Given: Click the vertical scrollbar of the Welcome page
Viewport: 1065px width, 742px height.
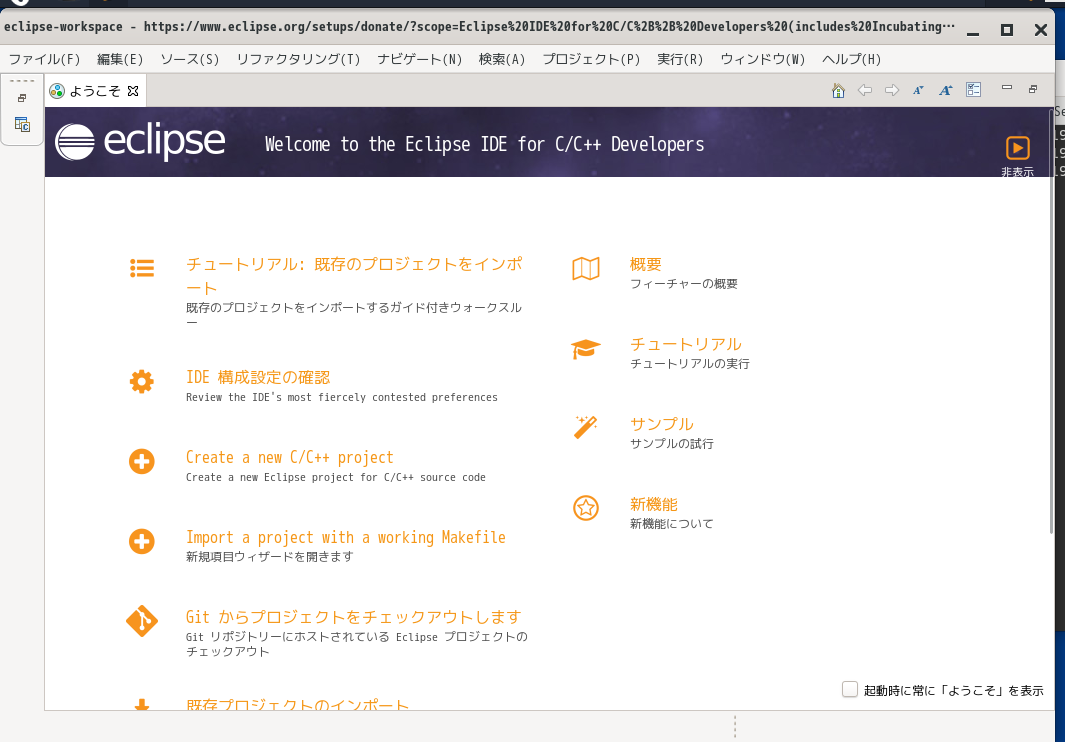Looking at the screenshot, I should tap(1051, 319).
